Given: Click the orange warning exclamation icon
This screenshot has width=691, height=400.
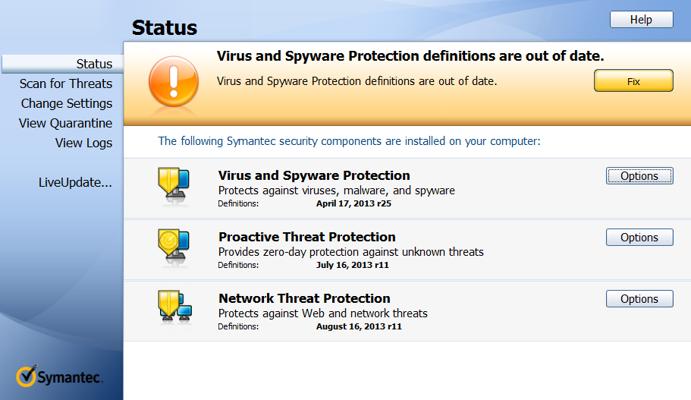Looking at the screenshot, I should pos(174,76).
